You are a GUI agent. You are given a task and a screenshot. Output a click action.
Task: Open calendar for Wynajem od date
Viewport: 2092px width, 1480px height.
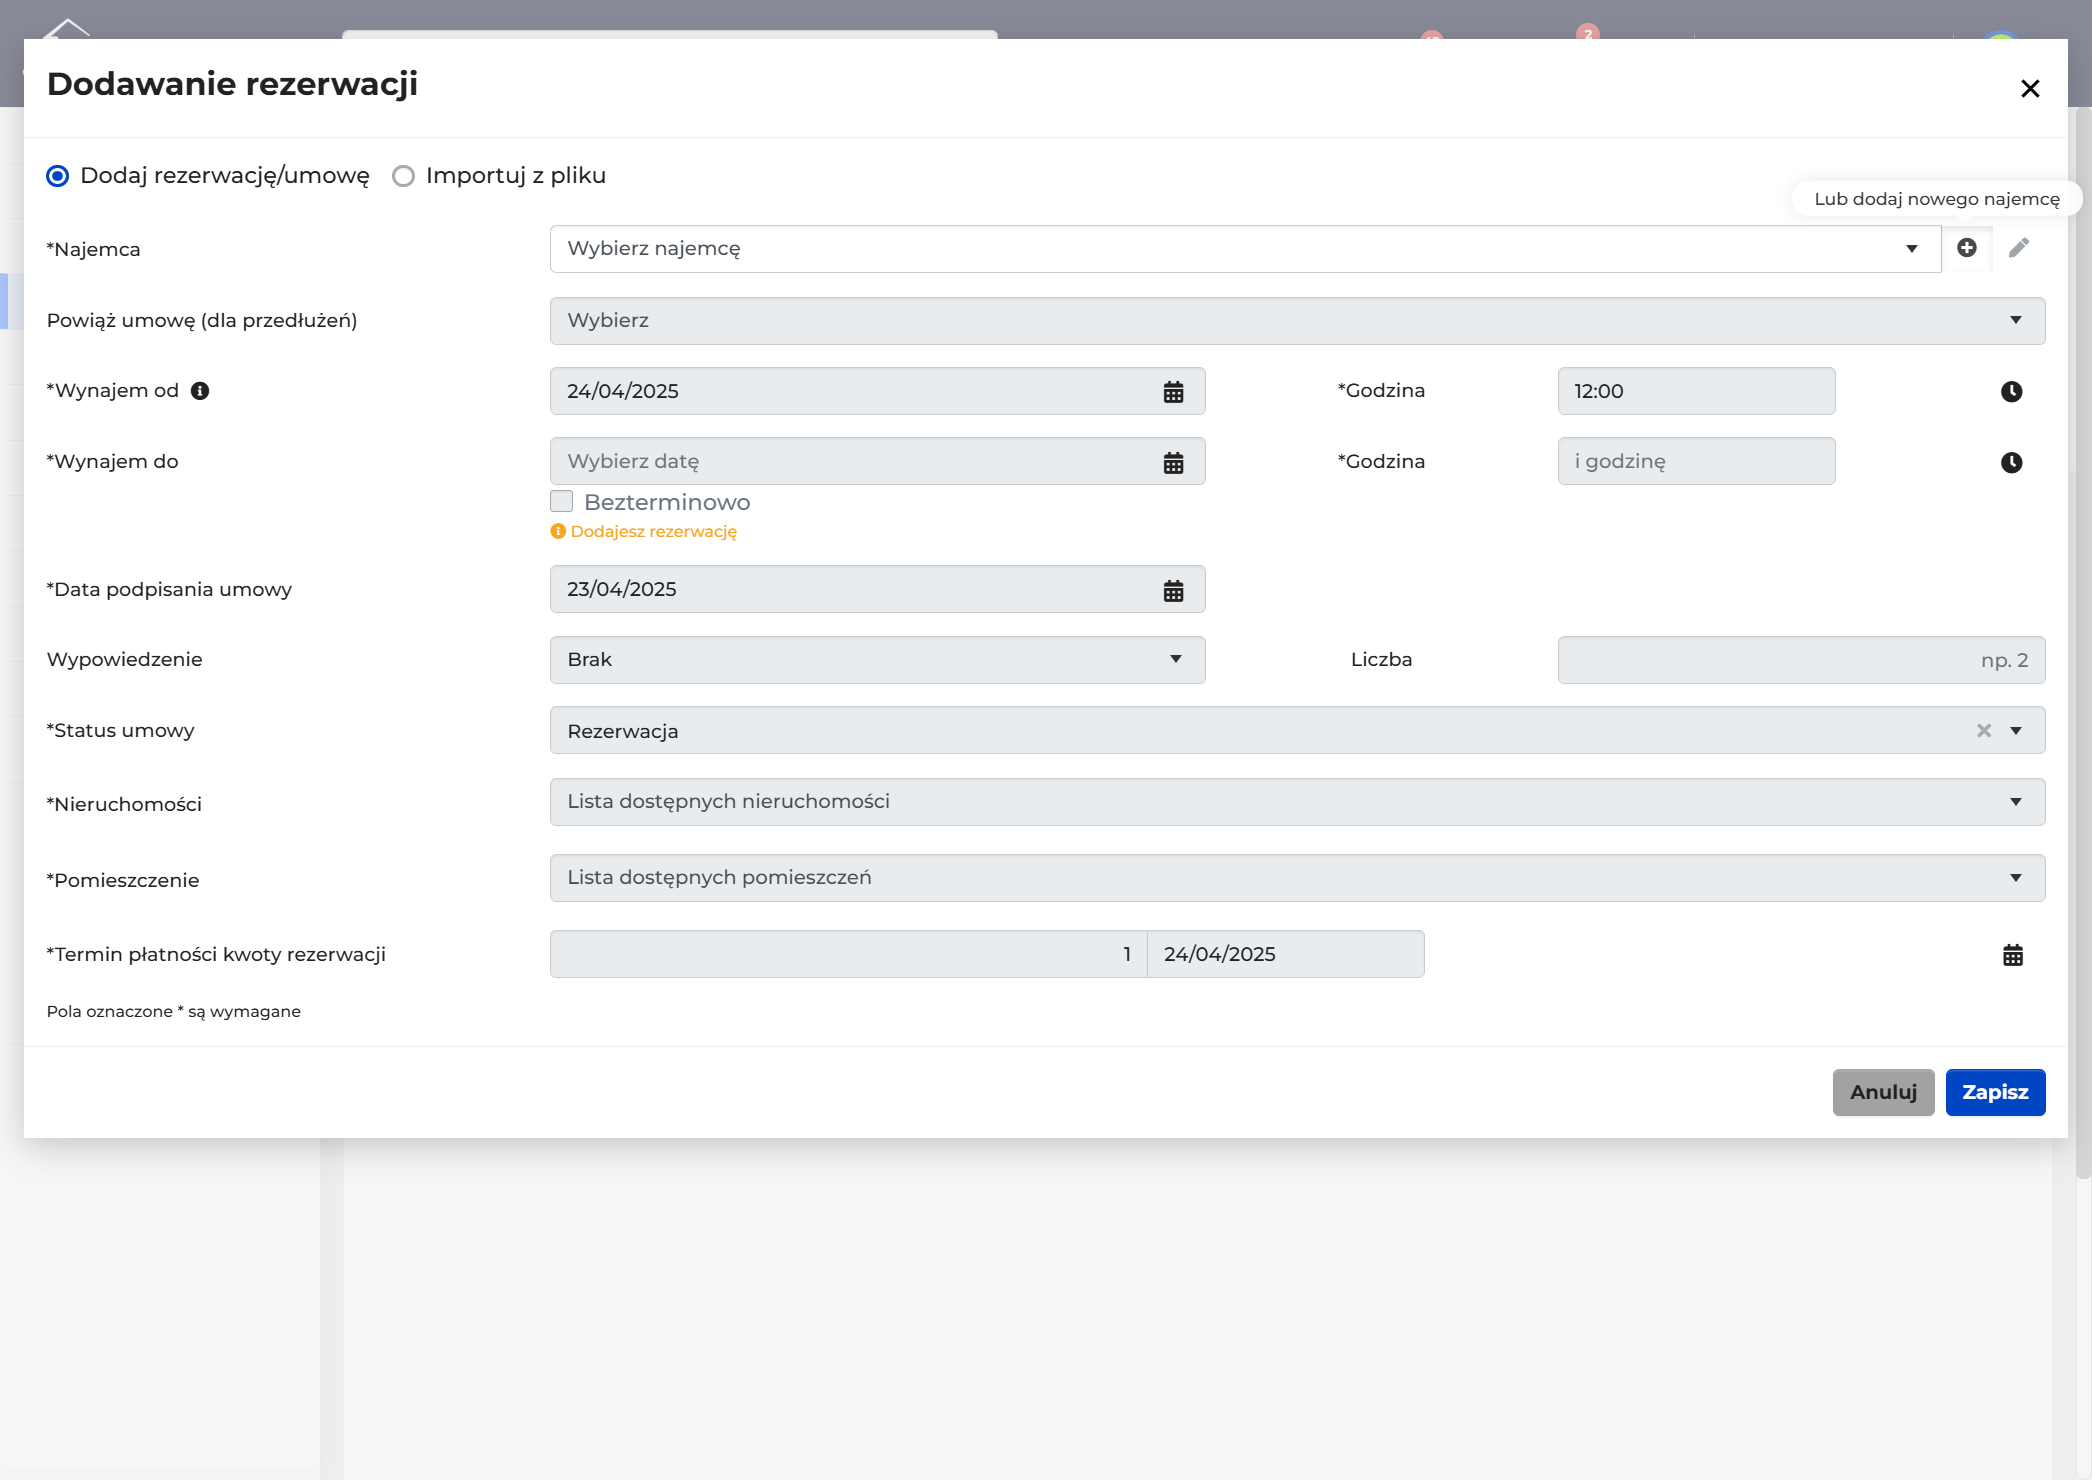[1173, 392]
